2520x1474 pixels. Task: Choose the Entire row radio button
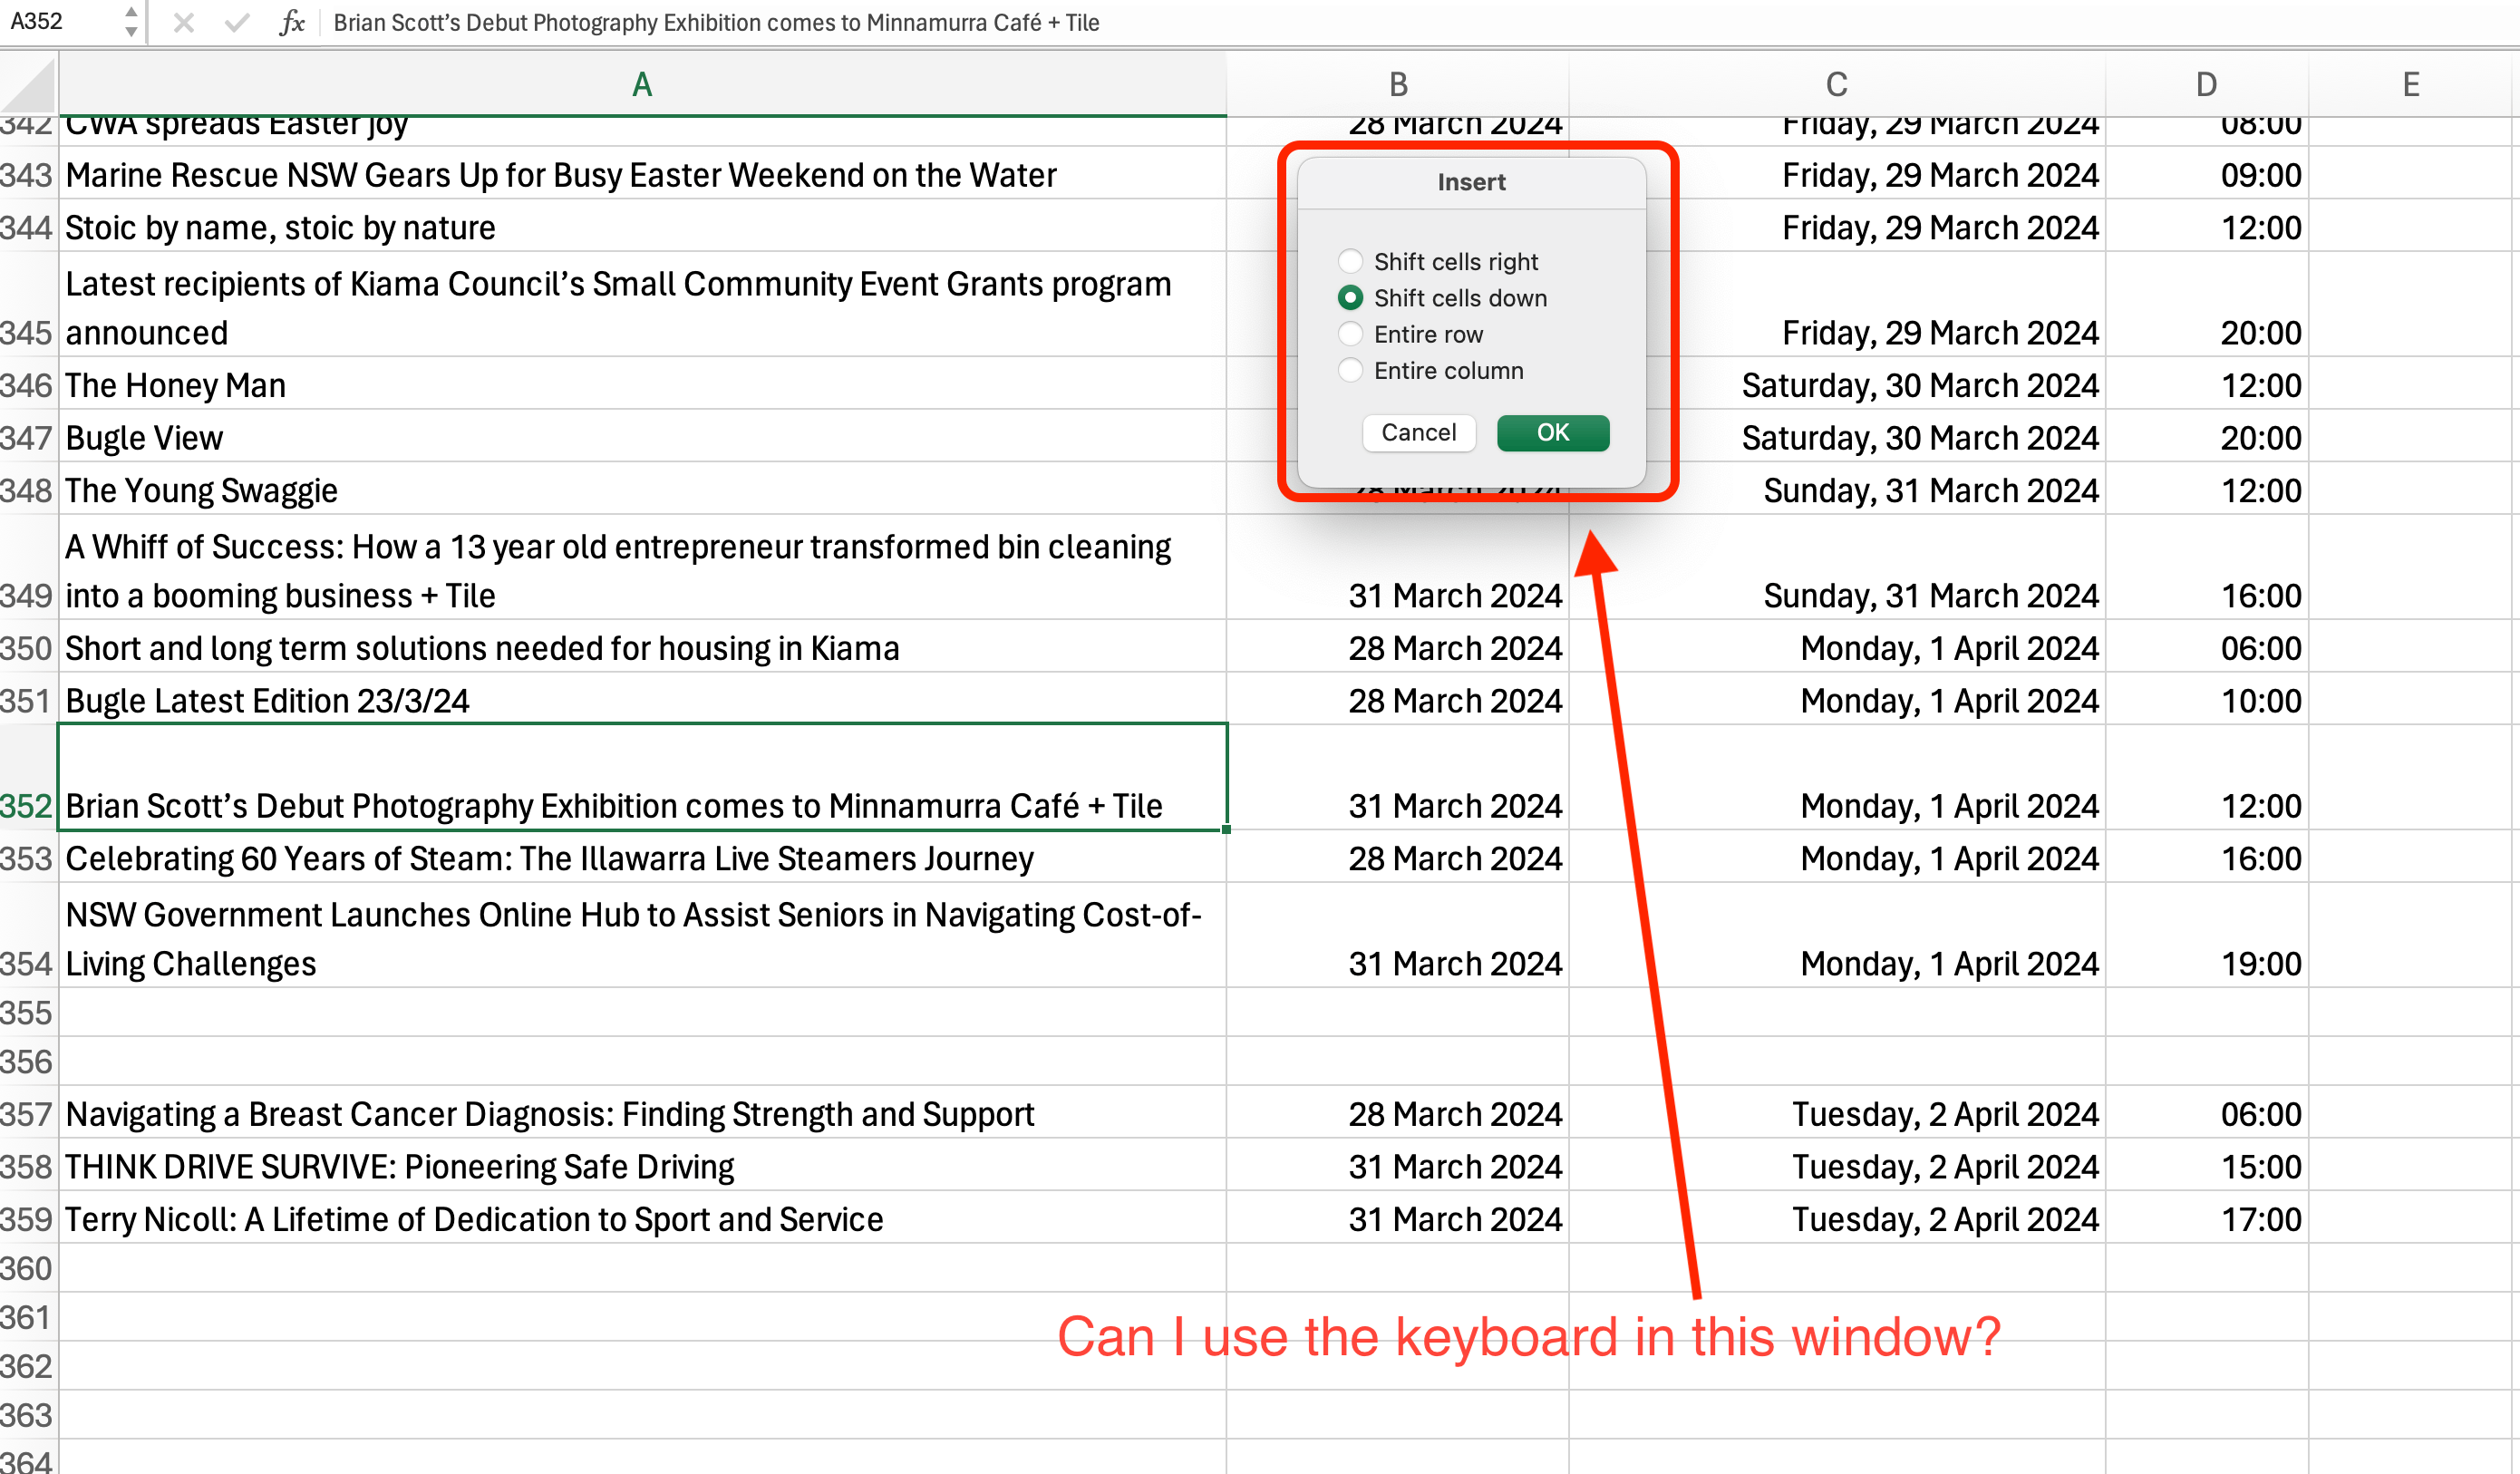pos(1350,334)
